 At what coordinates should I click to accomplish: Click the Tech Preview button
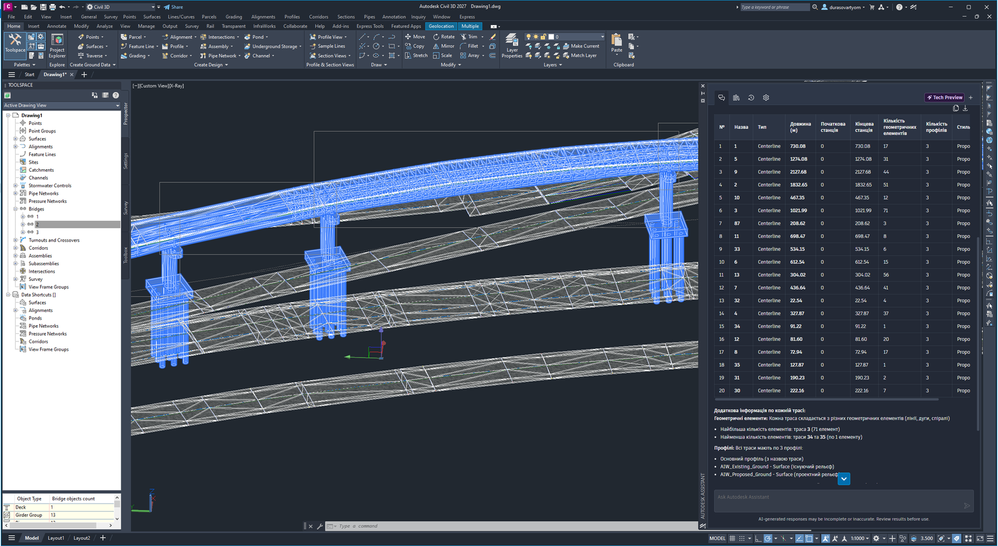pyautogui.click(x=945, y=97)
